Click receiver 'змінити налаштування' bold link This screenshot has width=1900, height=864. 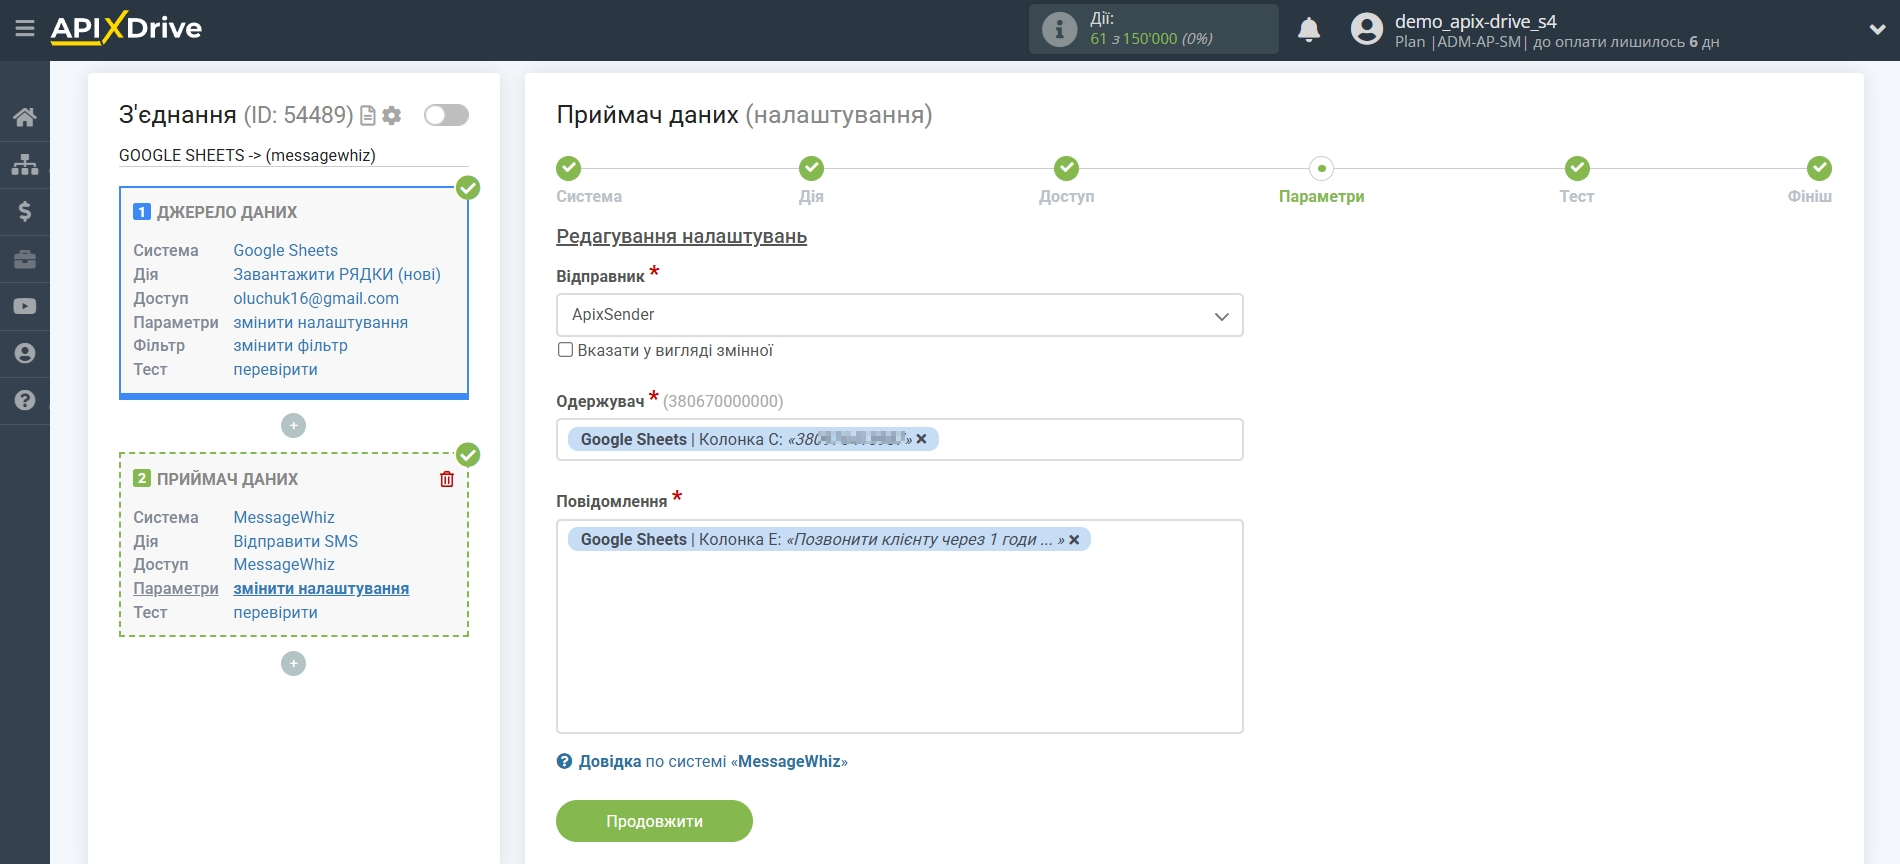[321, 588]
